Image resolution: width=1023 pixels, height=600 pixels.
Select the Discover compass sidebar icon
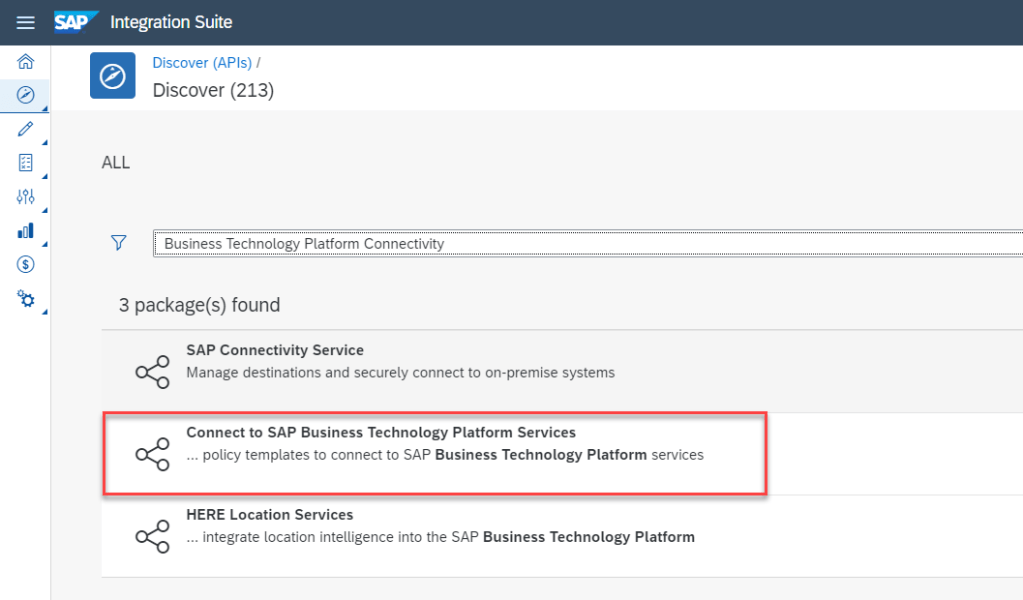(x=26, y=95)
